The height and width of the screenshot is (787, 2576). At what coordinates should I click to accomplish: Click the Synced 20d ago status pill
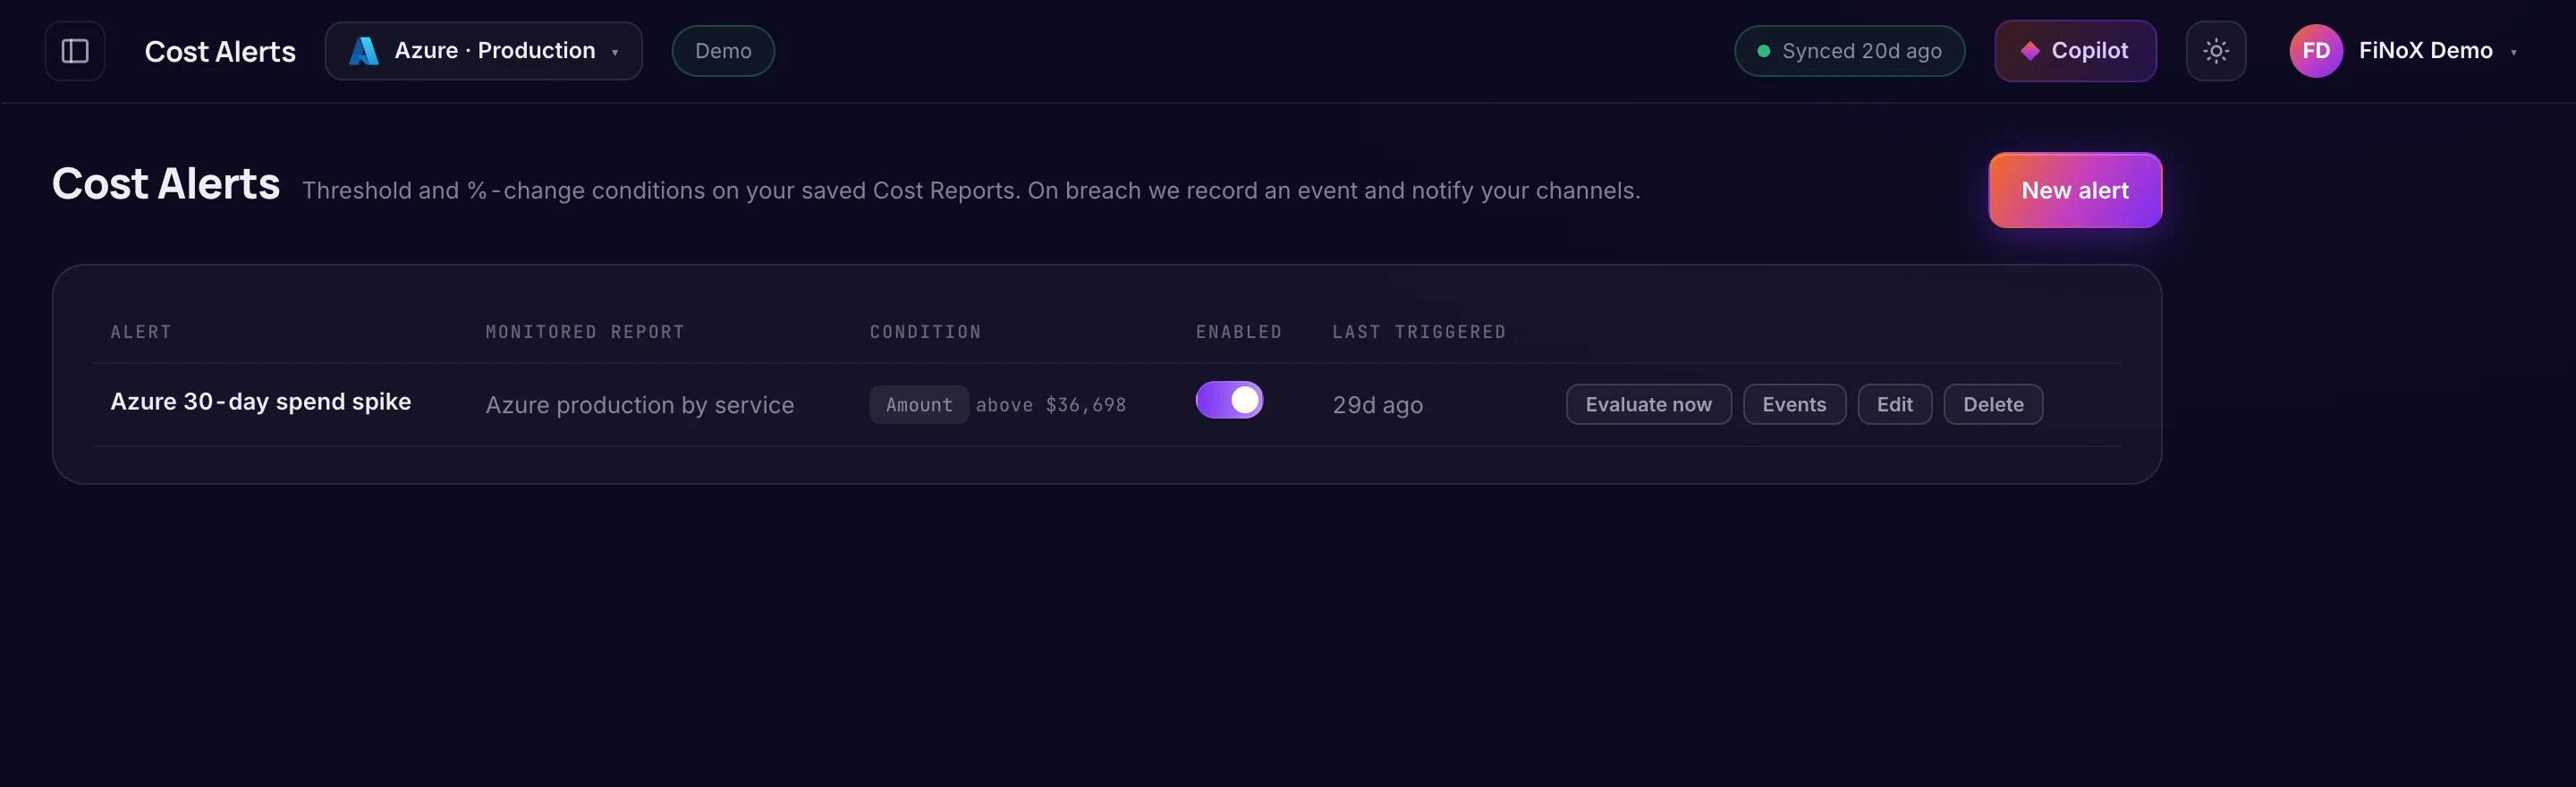(1849, 51)
